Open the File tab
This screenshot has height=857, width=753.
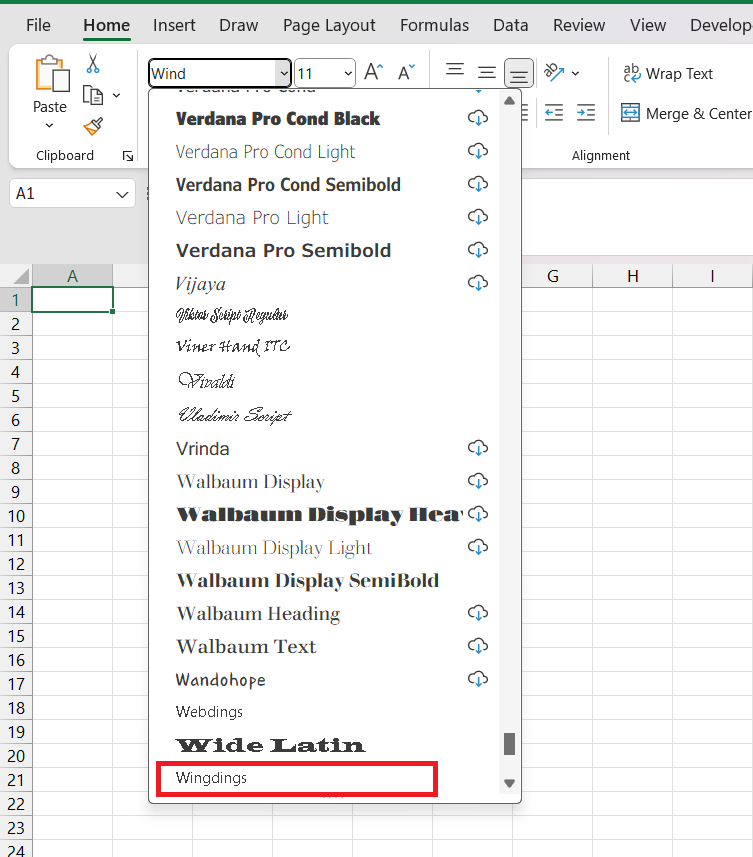38,25
